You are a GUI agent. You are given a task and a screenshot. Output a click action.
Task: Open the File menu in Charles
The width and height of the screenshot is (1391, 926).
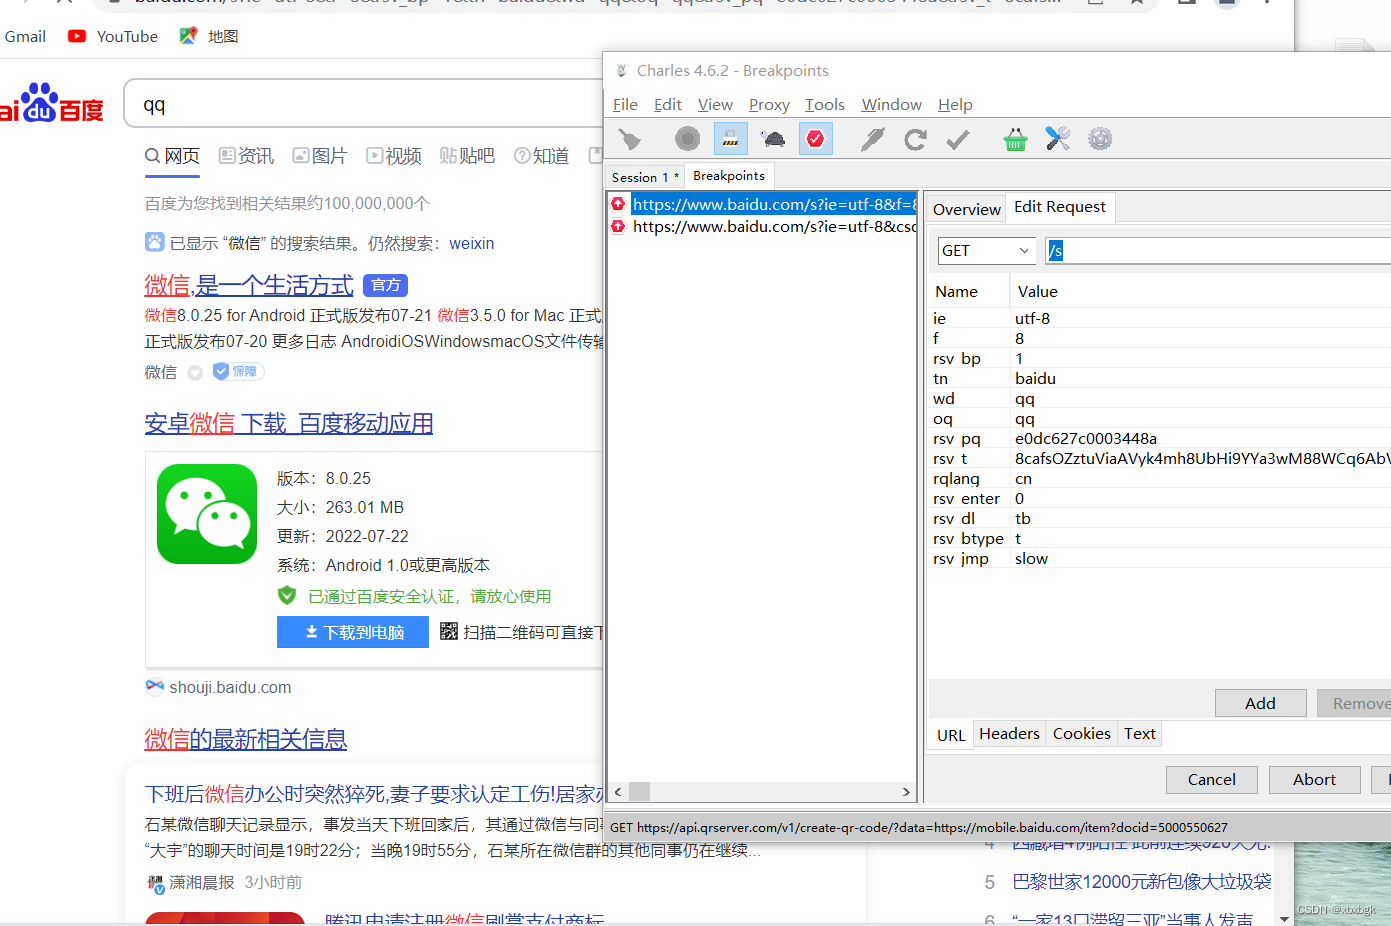point(625,105)
